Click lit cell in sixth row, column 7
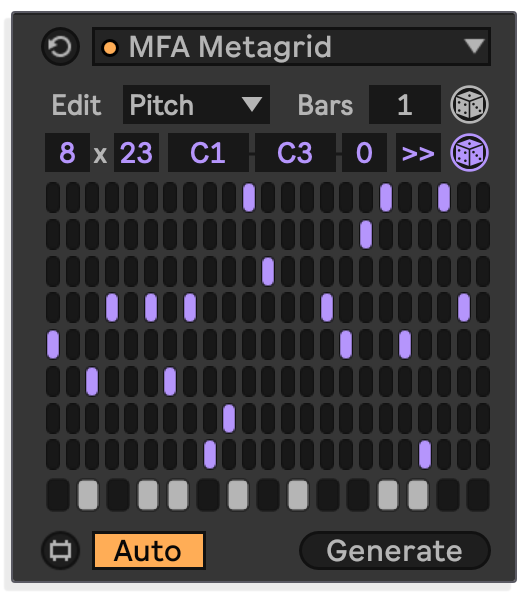Viewport: 528px width, 594px height. [x=170, y=381]
